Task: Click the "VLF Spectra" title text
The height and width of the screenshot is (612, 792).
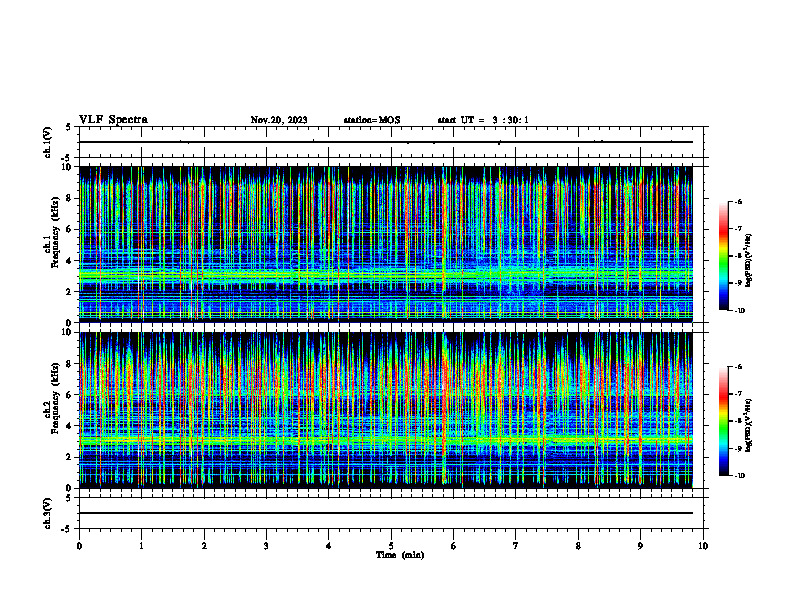Action: (113, 120)
